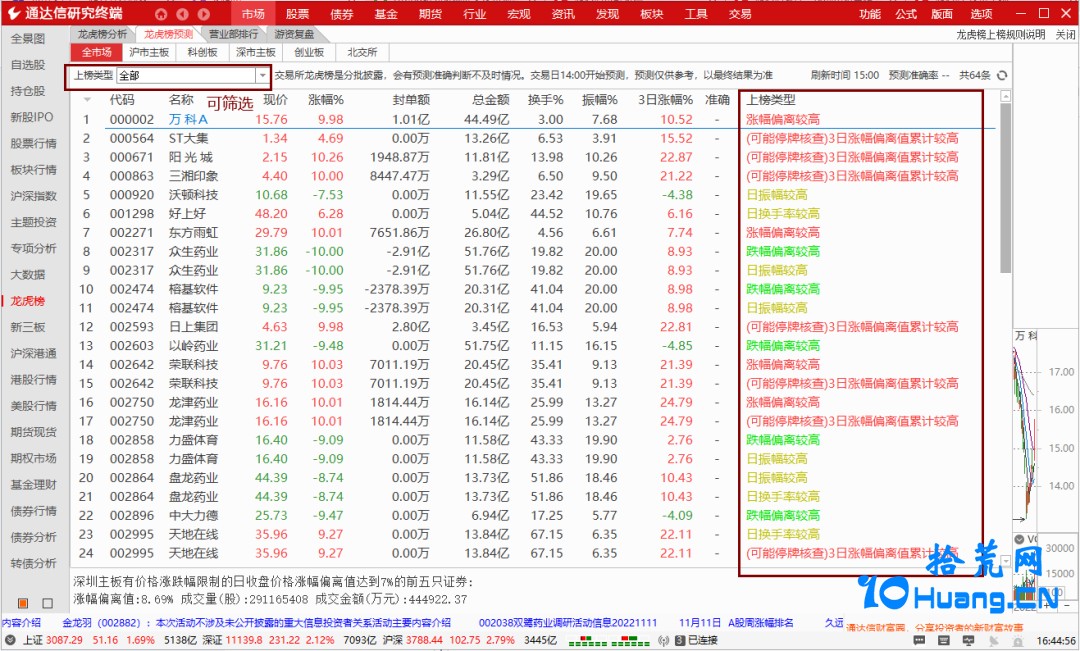
Task: Open the 市场 menu
Action: (253, 14)
